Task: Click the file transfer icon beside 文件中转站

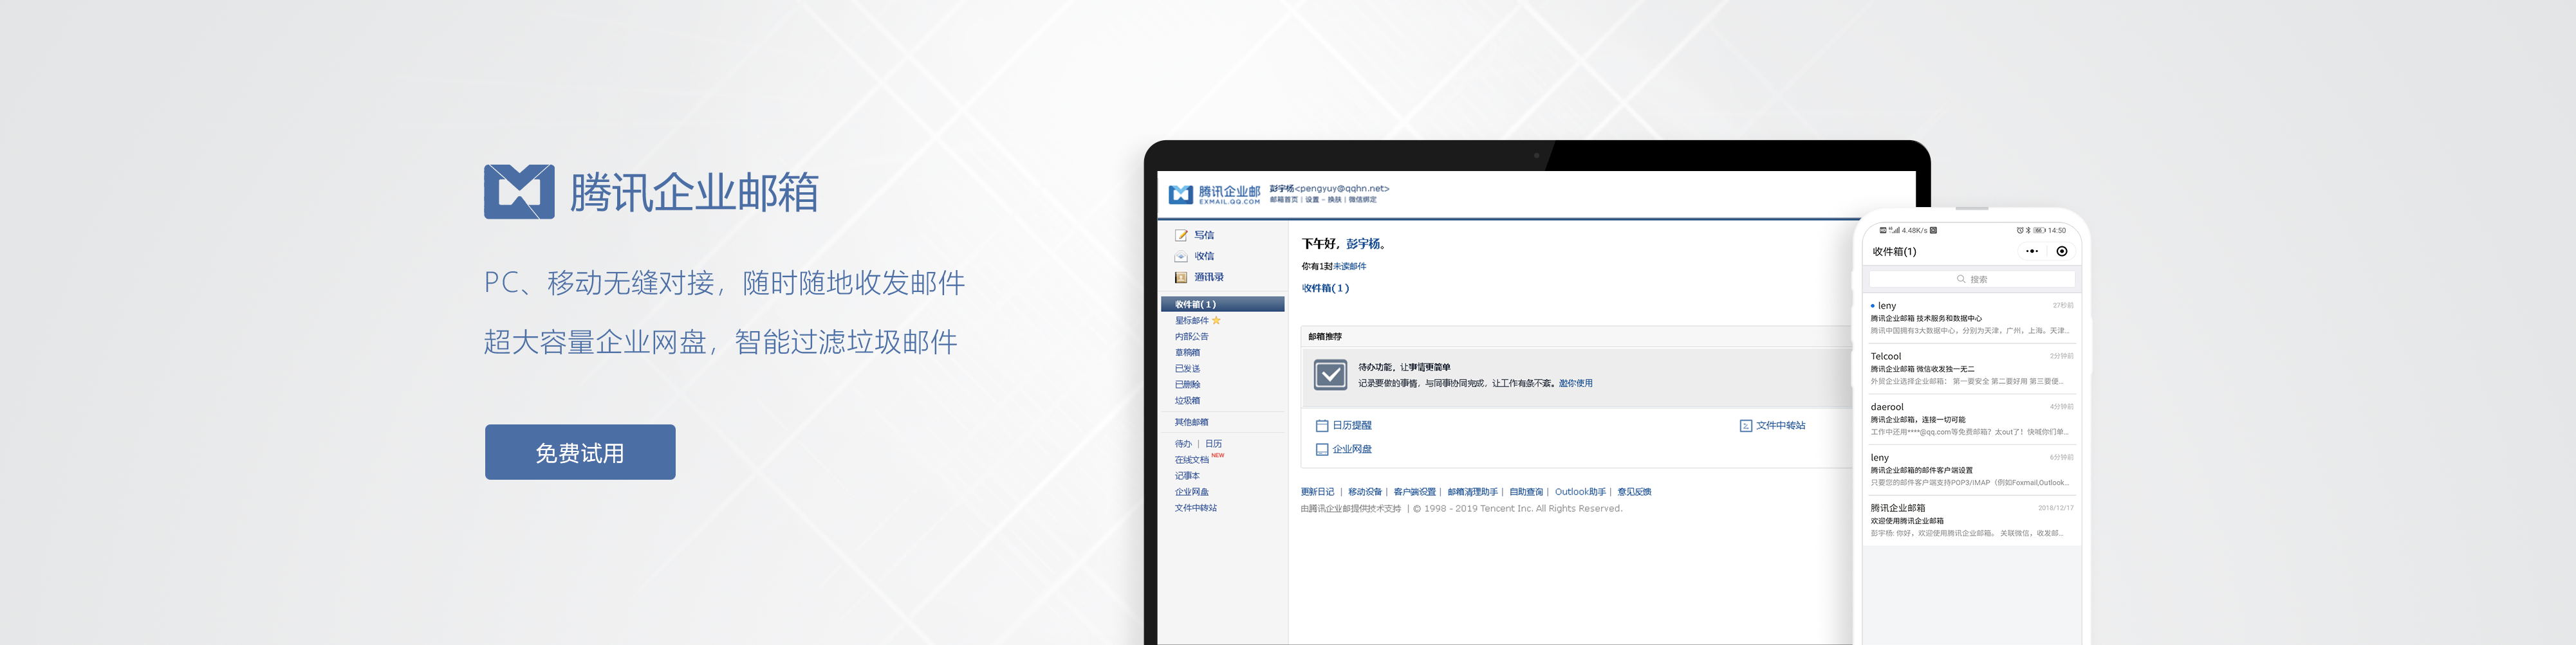Action: click(x=1745, y=426)
